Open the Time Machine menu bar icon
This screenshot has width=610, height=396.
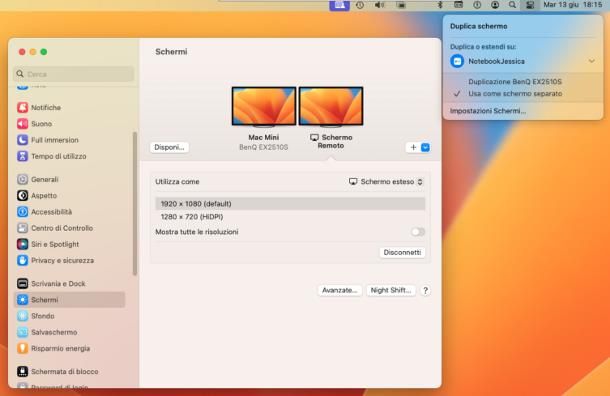tap(360, 5)
